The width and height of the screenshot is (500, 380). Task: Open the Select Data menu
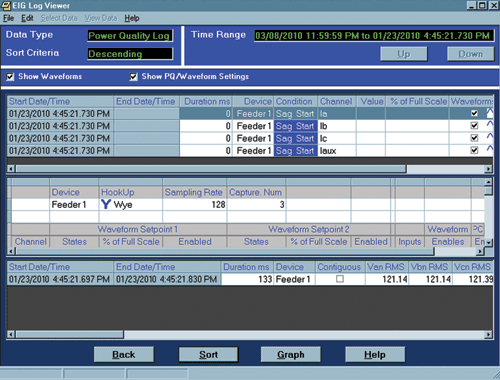click(59, 18)
